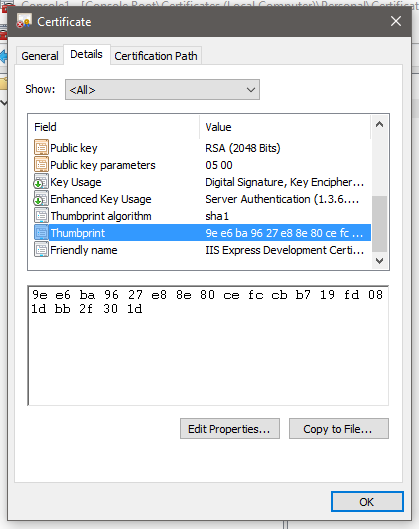Click the field list scroll down arrow
The image size is (419, 529).
(x=380, y=261)
